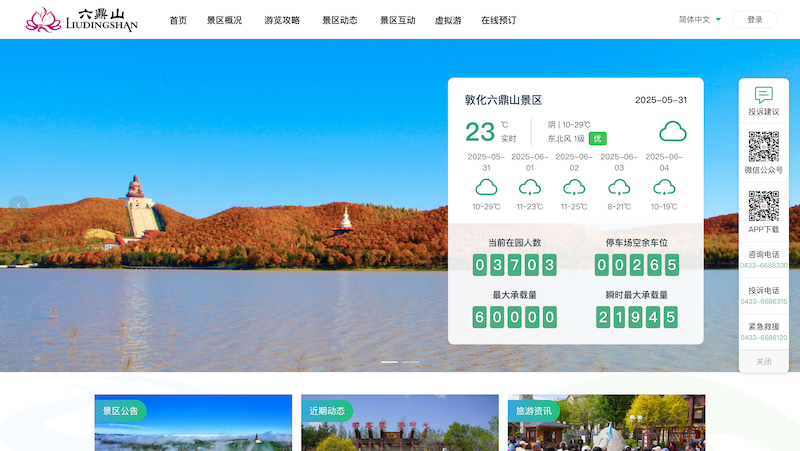Screen dimensions: 800x451
Task: Click the 最大承载量 counter 60000
Action: point(514,317)
